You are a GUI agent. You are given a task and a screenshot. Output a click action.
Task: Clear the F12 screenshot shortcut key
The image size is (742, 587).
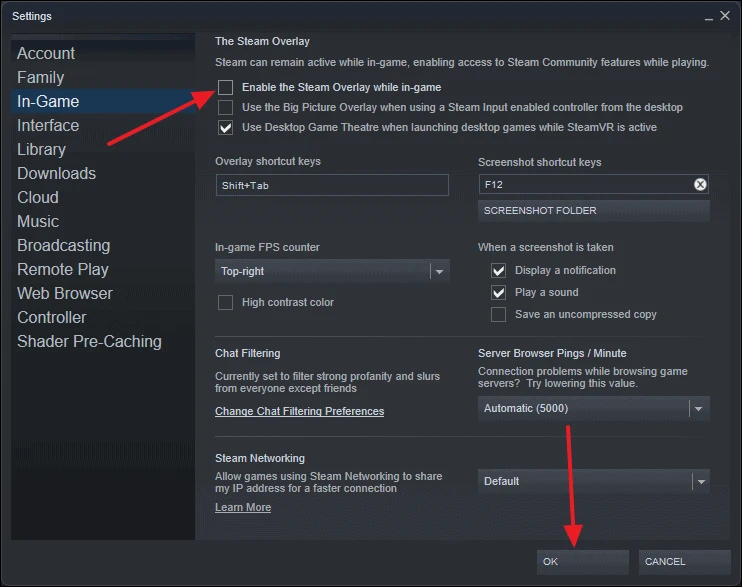pyautogui.click(x=700, y=184)
